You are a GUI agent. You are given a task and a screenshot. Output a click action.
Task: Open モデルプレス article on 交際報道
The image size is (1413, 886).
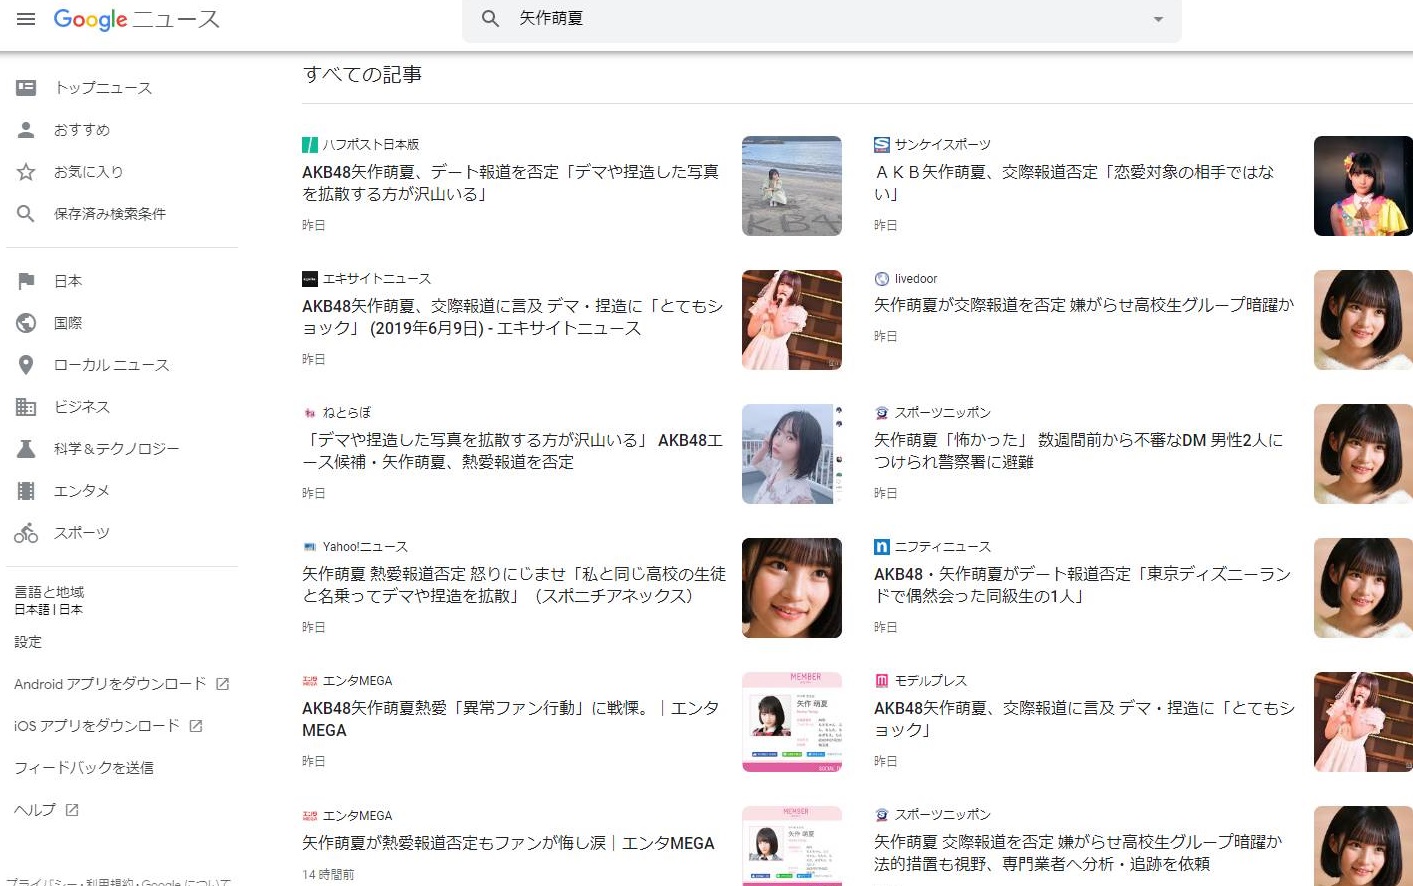point(1084,719)
